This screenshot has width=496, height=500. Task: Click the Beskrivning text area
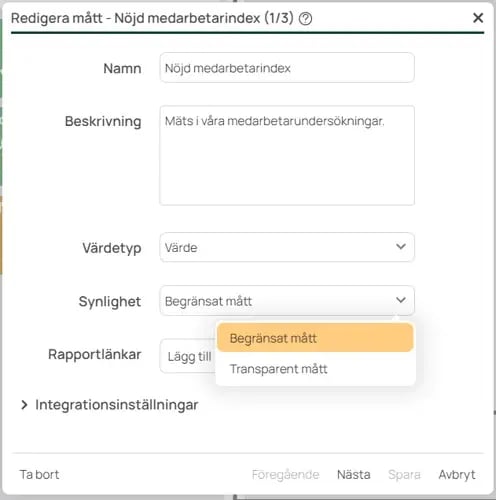coord(287,155)
